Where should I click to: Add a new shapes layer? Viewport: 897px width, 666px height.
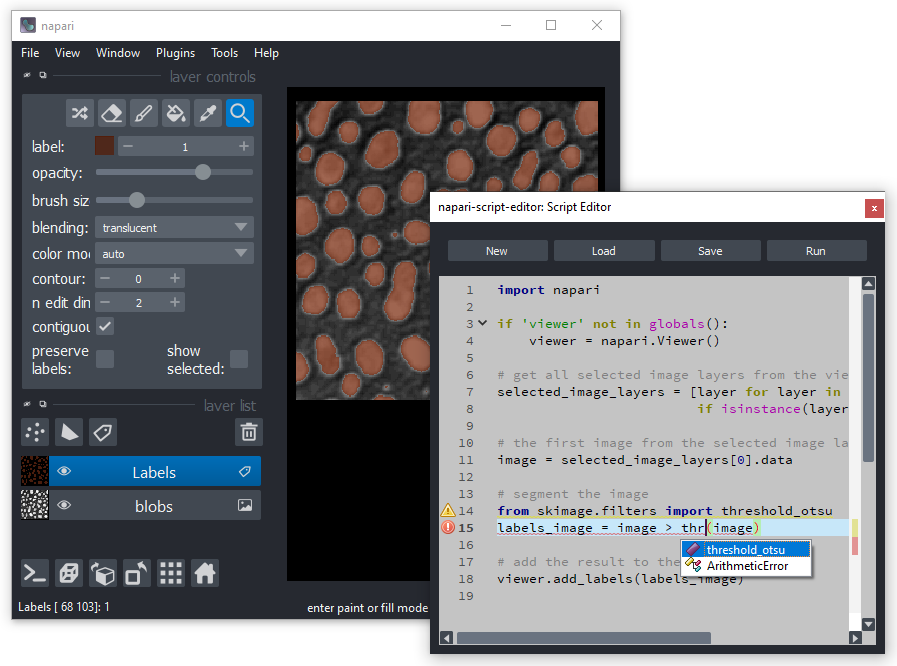coord(69,432)
